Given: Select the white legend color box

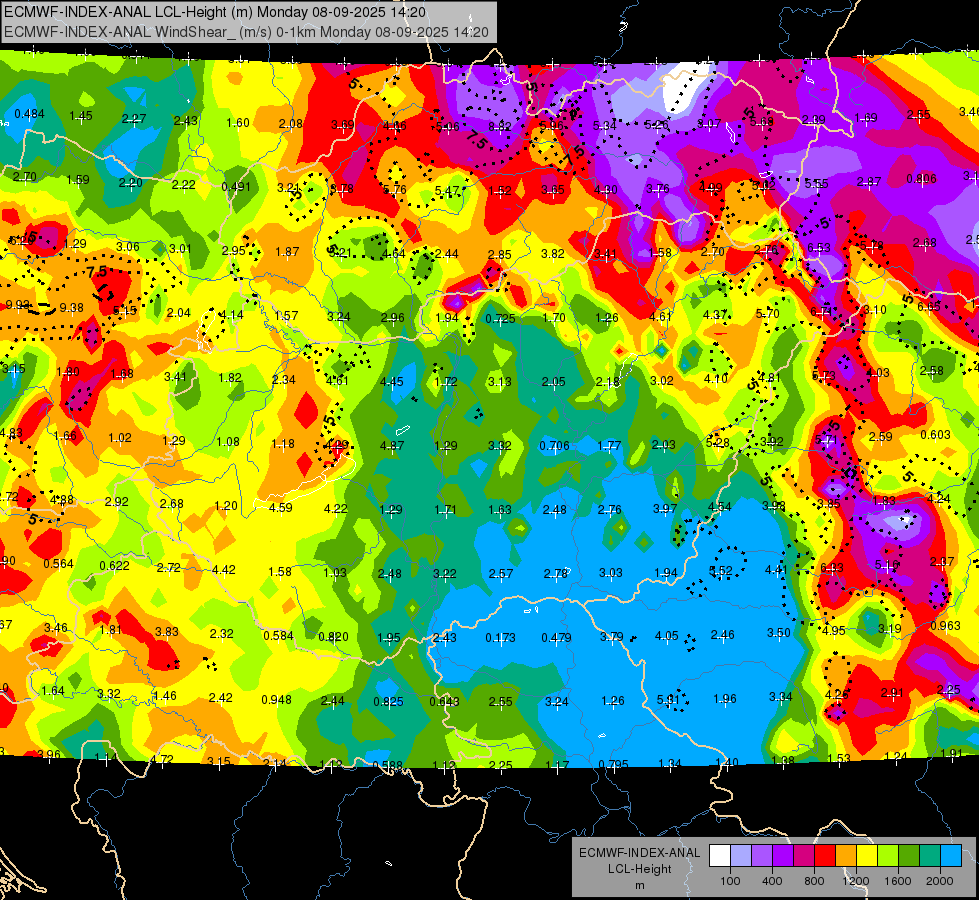Looking at the screenshot, I should click(720, 856).
